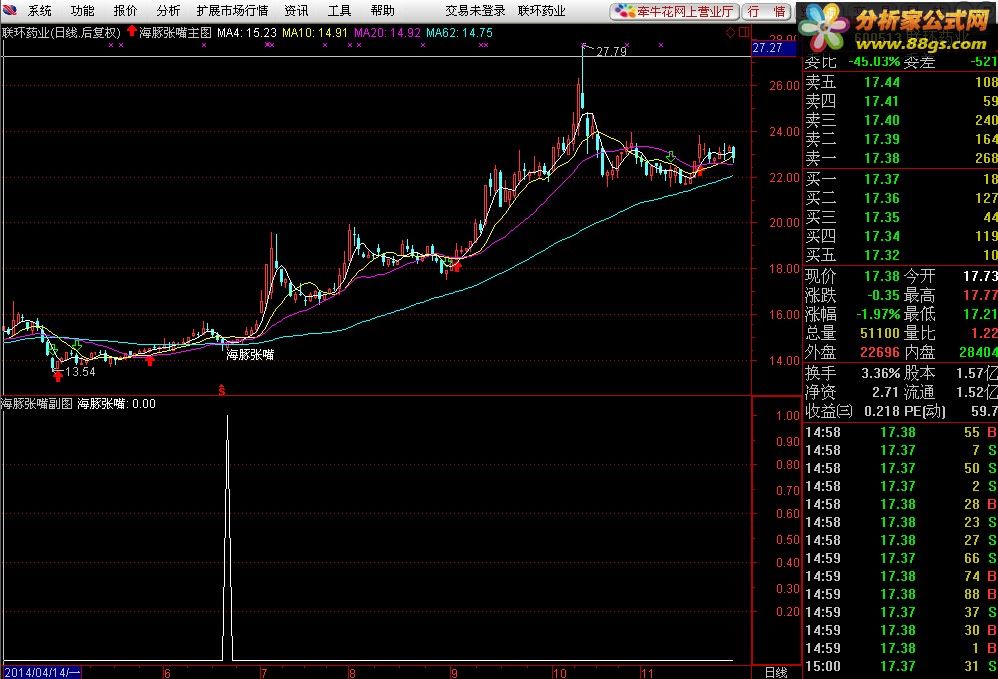Click the 外盘 22696 value
The height and width of the screenshot is (679, 998).
tap(880, 353)
